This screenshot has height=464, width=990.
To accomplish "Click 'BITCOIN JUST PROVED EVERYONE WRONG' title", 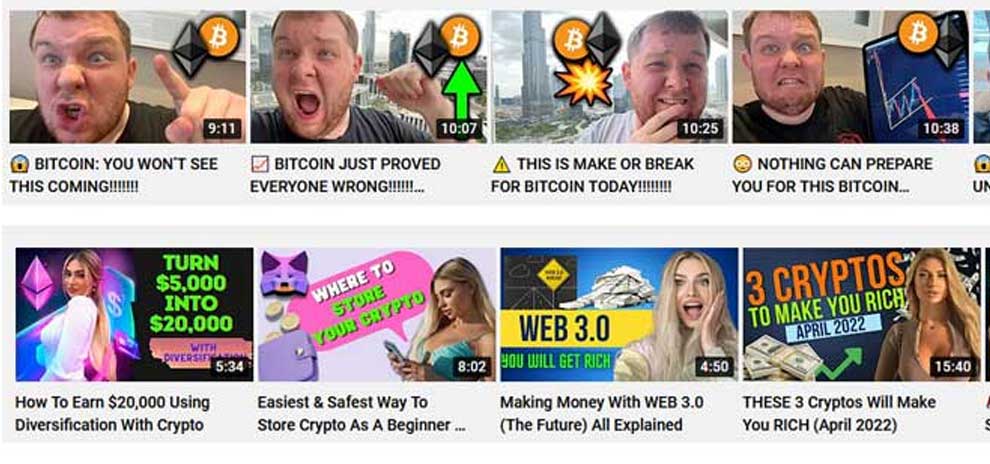I will [345, 175].
